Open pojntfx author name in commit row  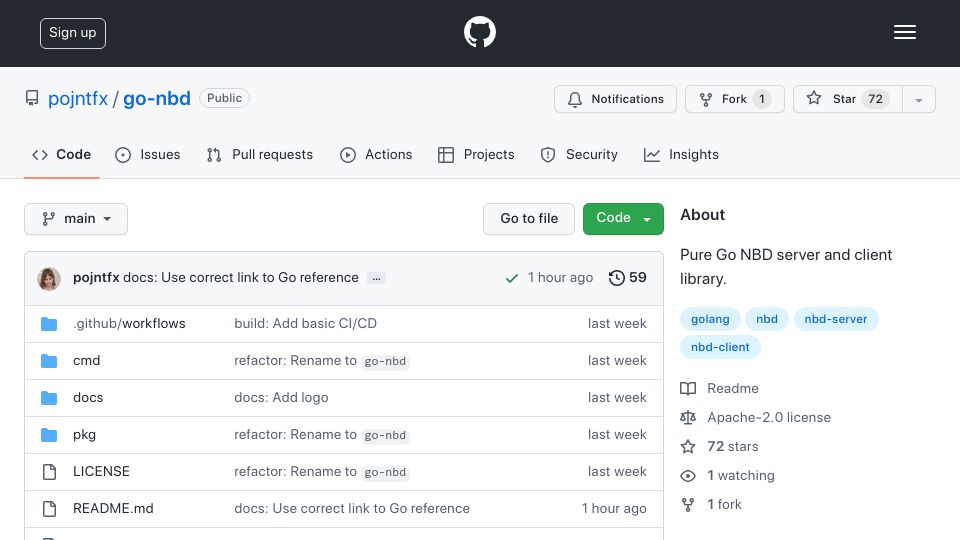tap(96, 278)
